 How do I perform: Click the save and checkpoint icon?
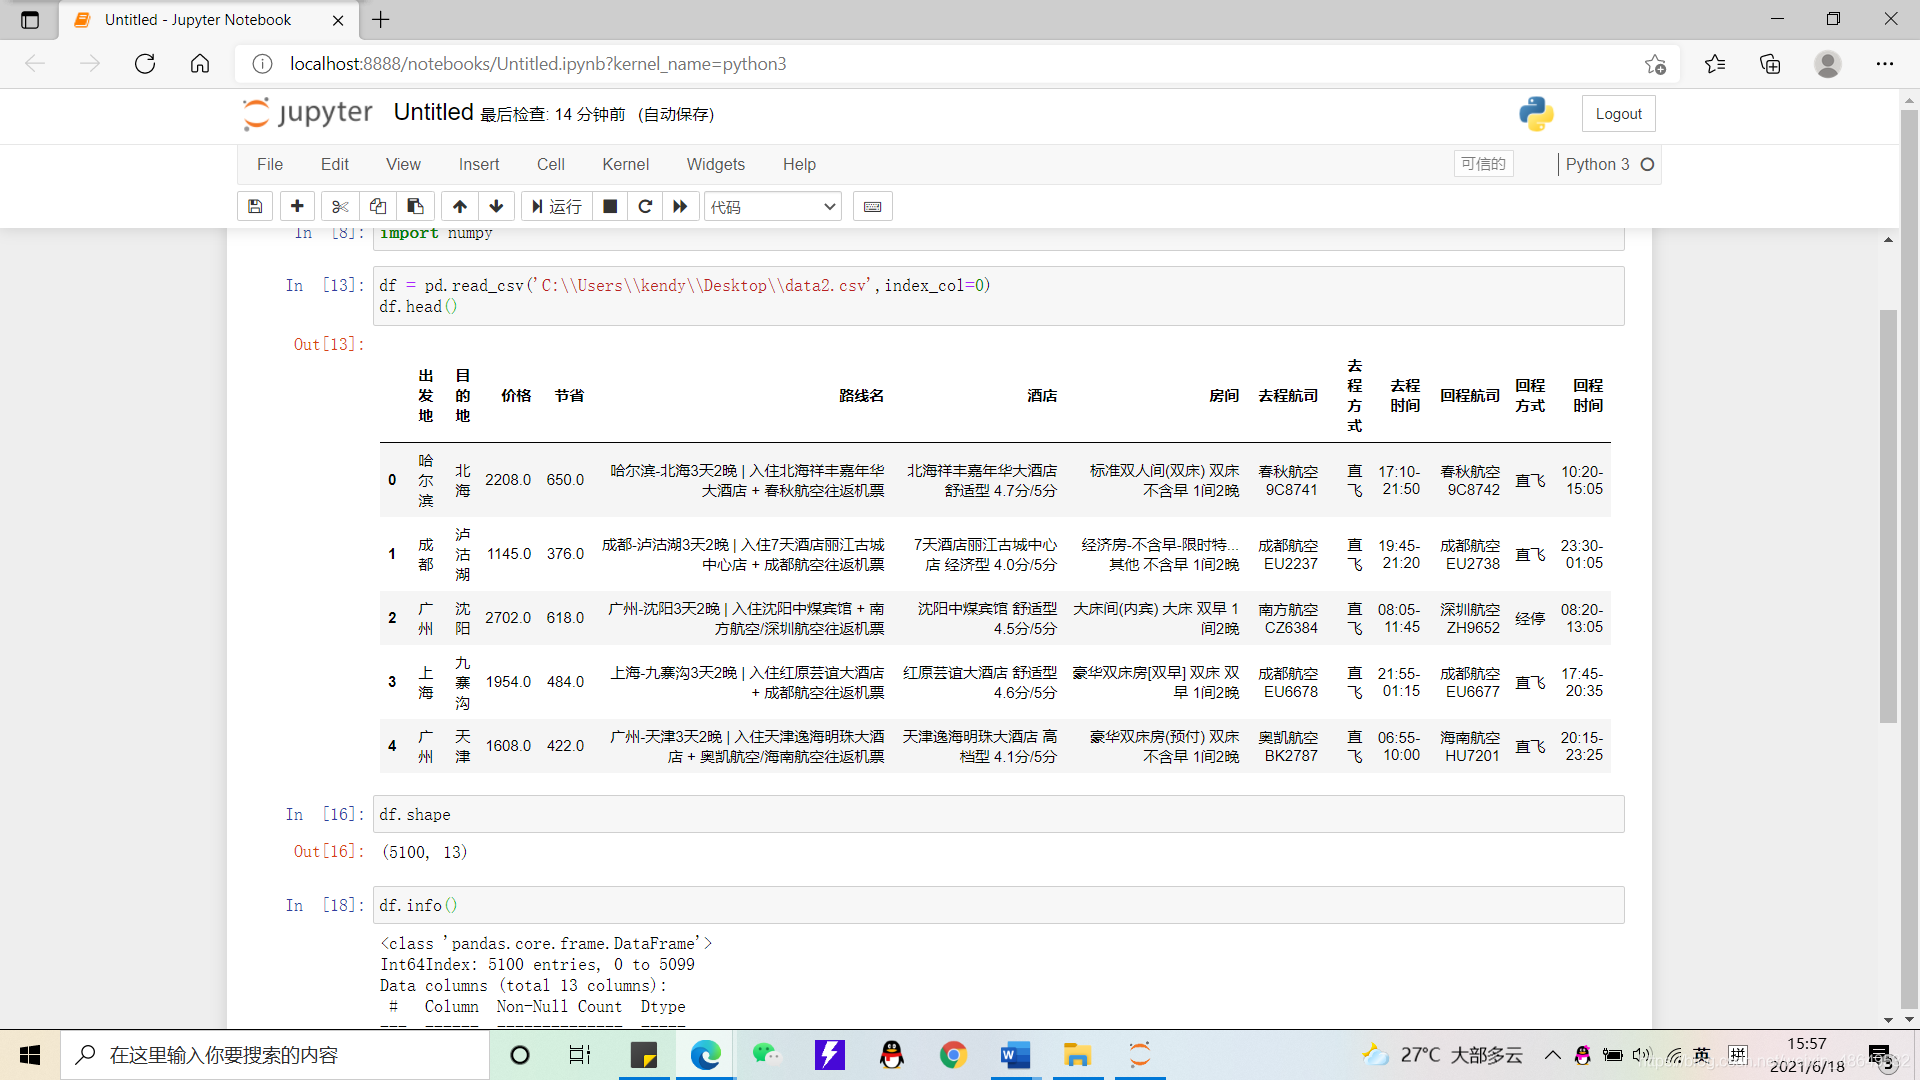click(255, 206)
